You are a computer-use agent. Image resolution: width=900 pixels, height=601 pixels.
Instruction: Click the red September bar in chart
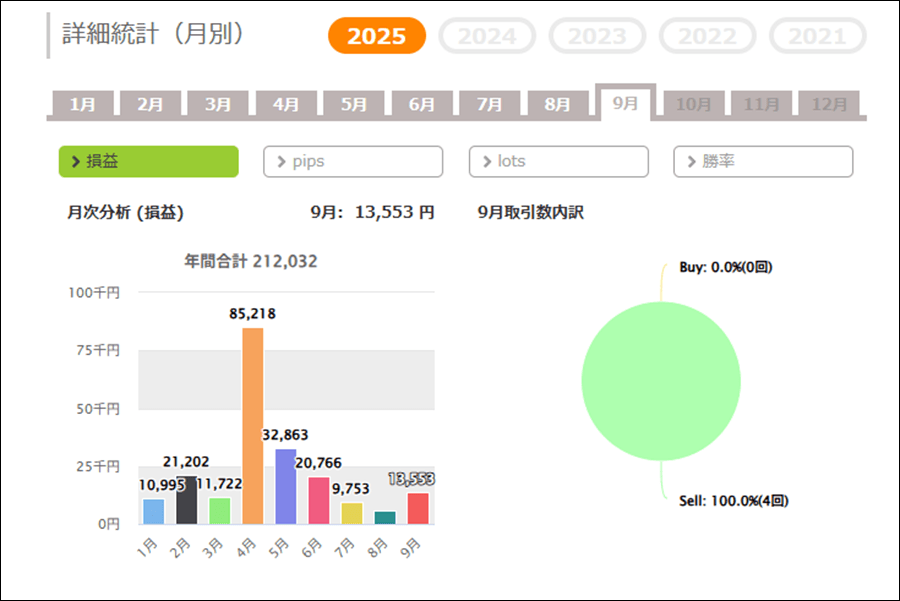[x=418, y=508]
